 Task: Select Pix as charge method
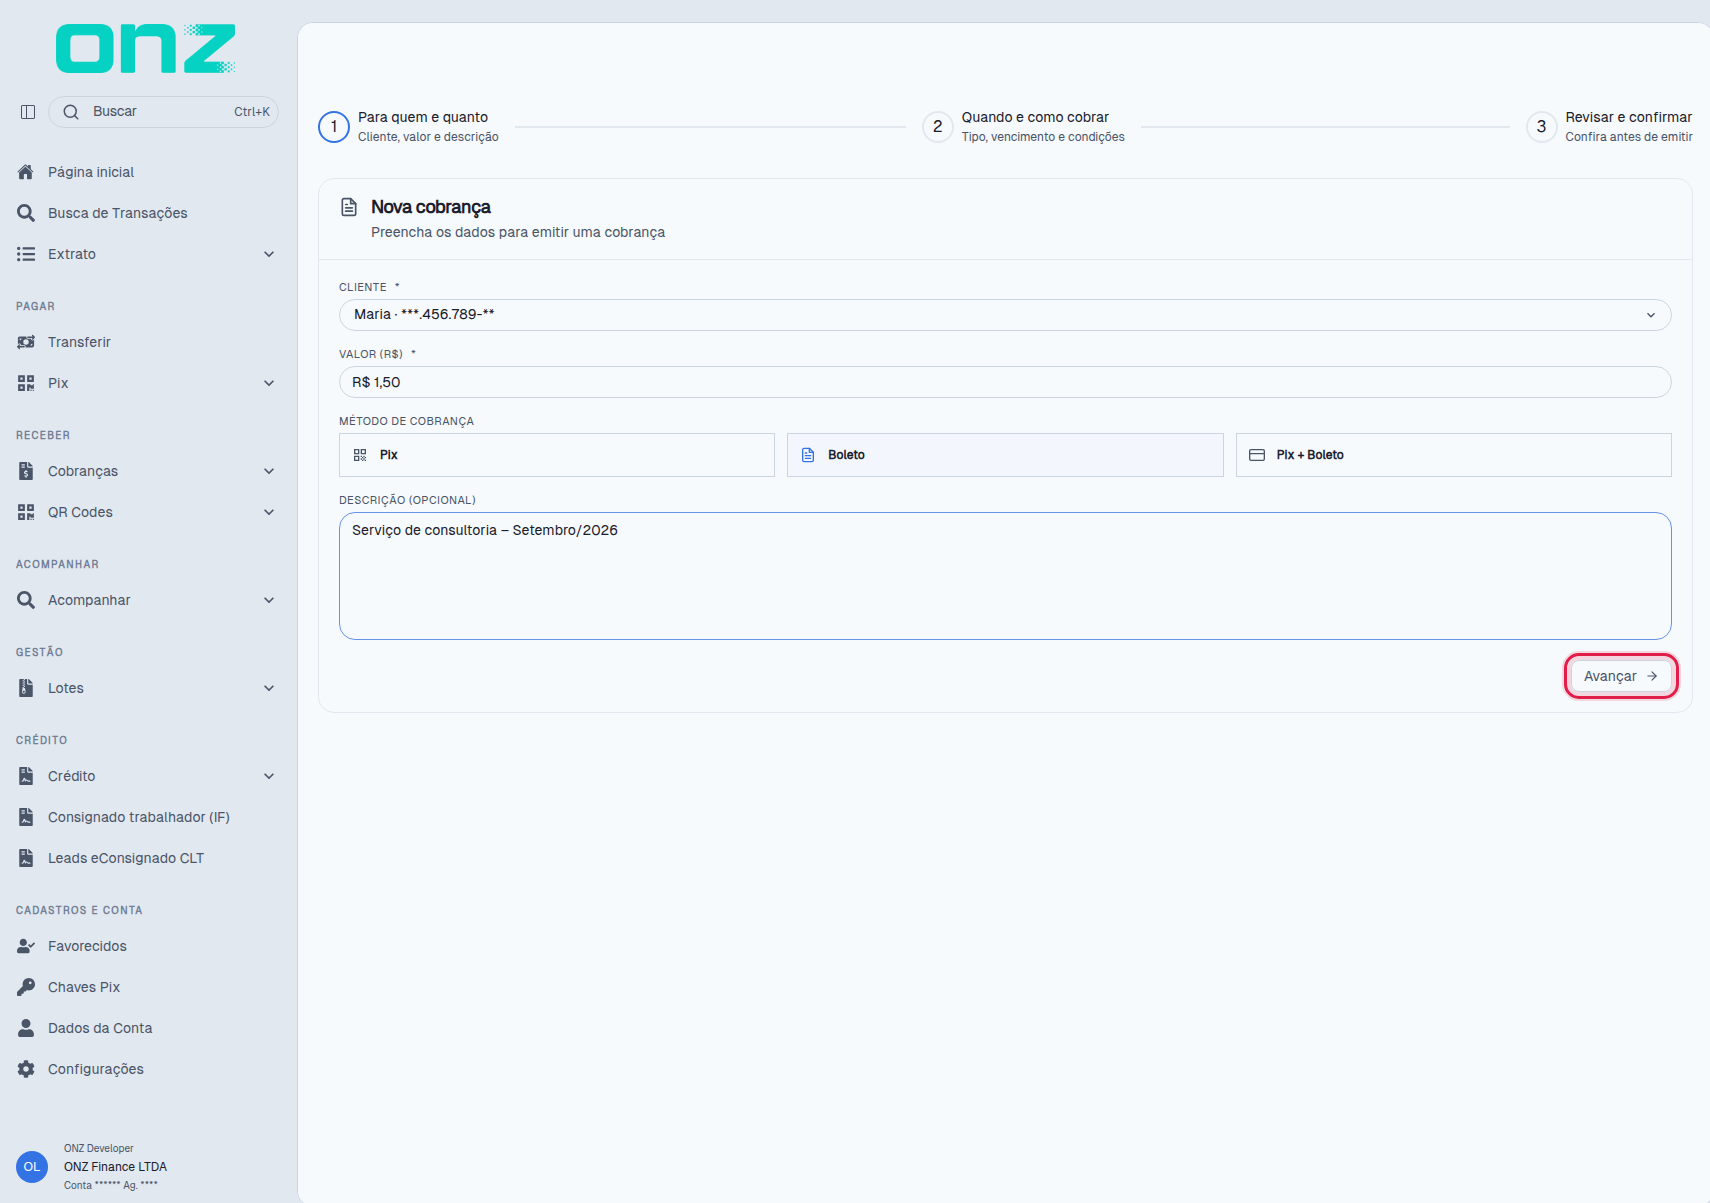click(x=557, y=455)
